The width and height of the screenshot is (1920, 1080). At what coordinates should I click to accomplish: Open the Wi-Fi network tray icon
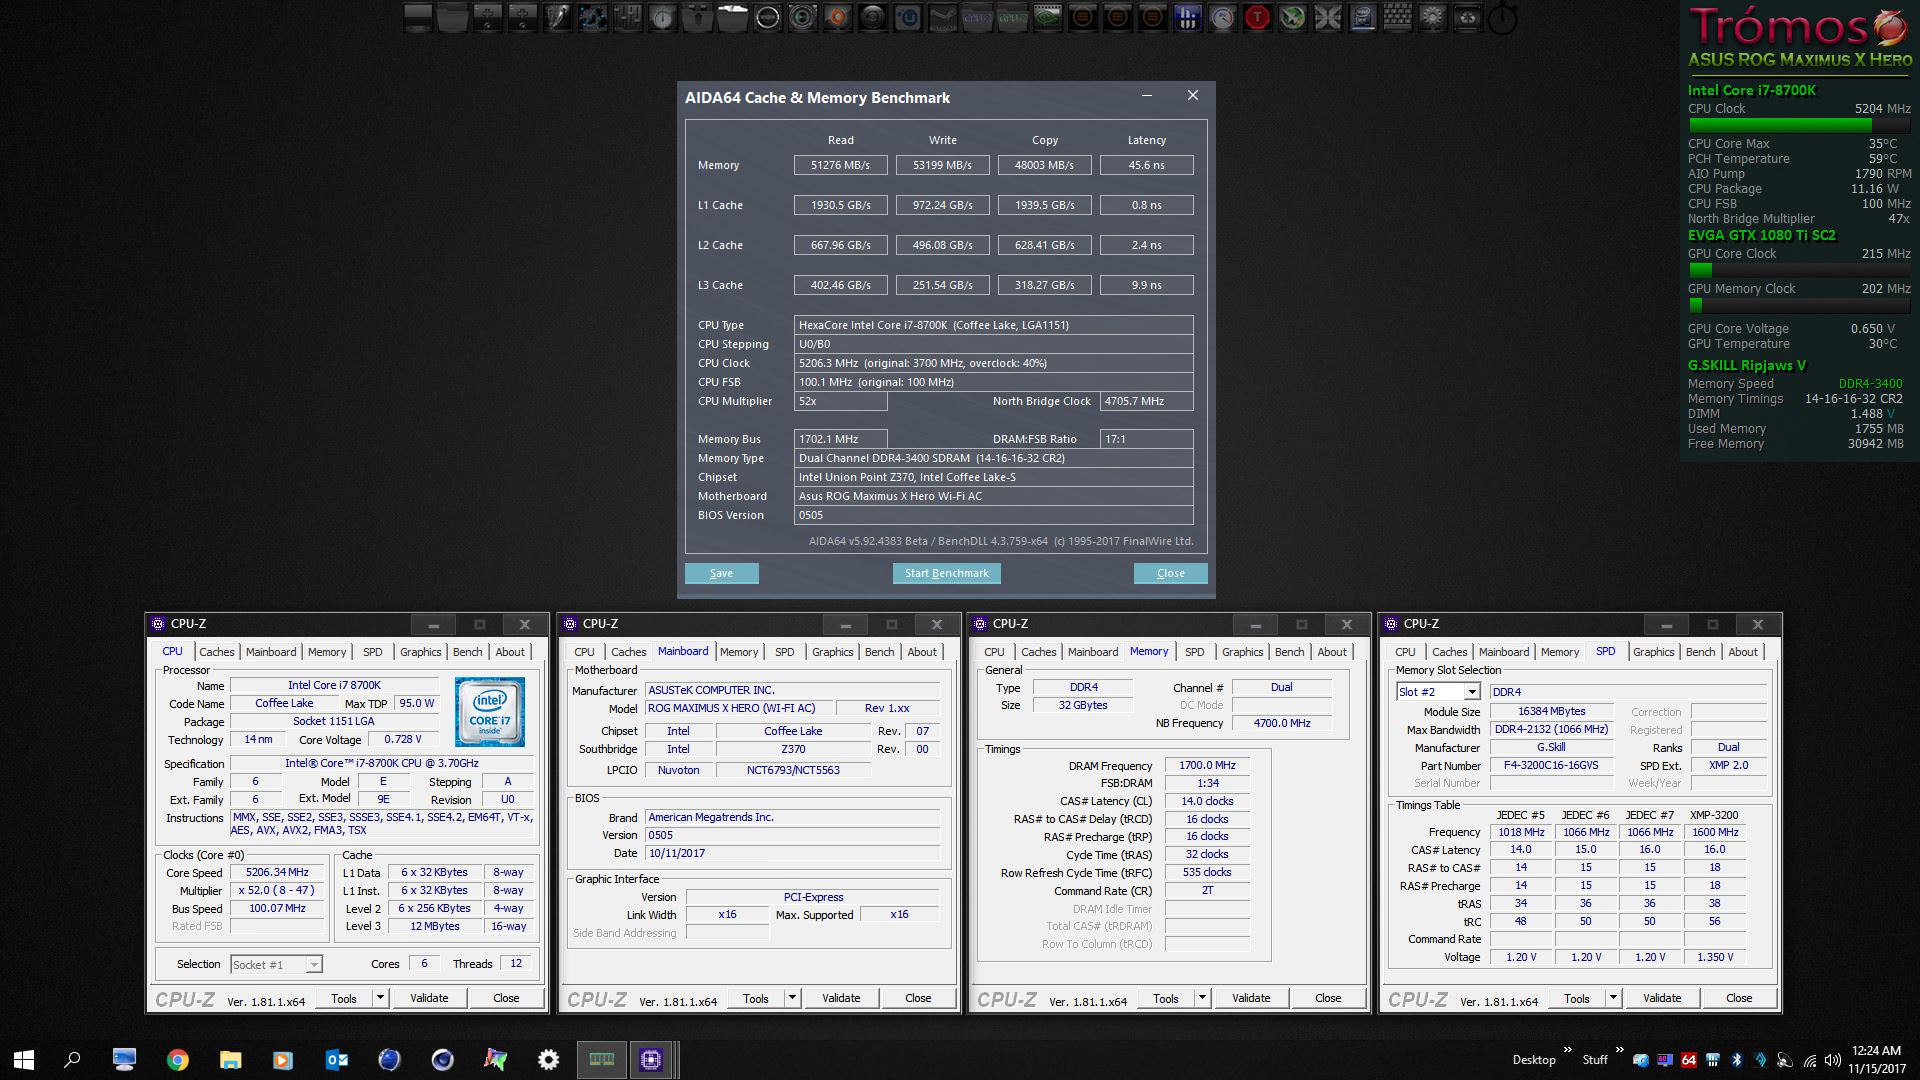pos(1810,1060)
